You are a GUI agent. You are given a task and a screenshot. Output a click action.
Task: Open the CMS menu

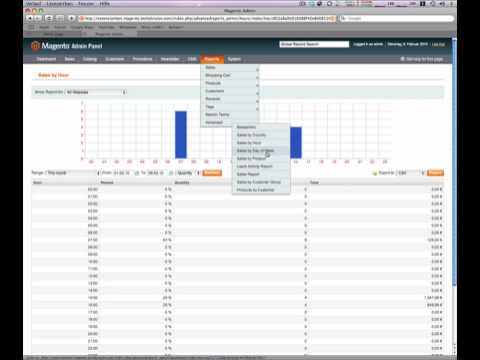point(192,59)
